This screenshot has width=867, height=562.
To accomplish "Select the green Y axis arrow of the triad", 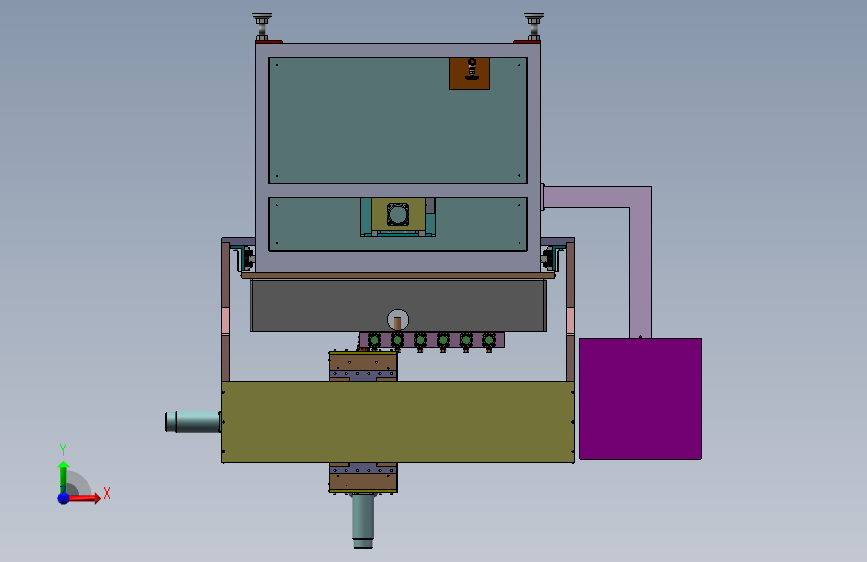I will (64, 476).
